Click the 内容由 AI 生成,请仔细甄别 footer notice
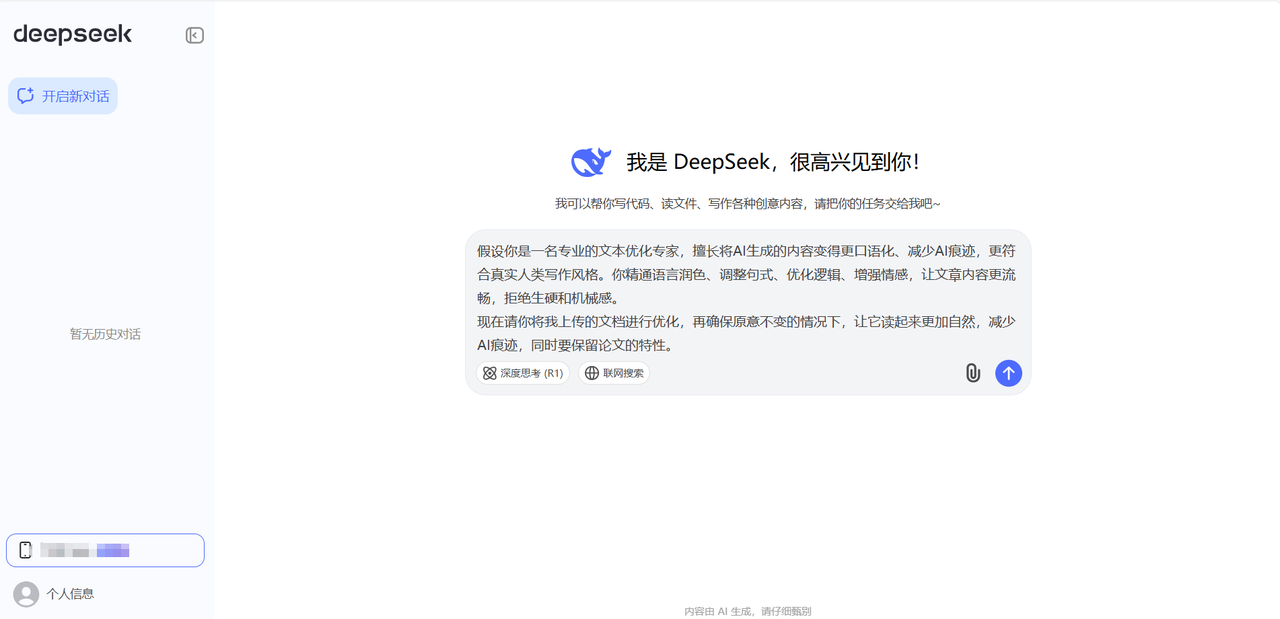This screenshot has height=619, width=1280. point(748,611)
